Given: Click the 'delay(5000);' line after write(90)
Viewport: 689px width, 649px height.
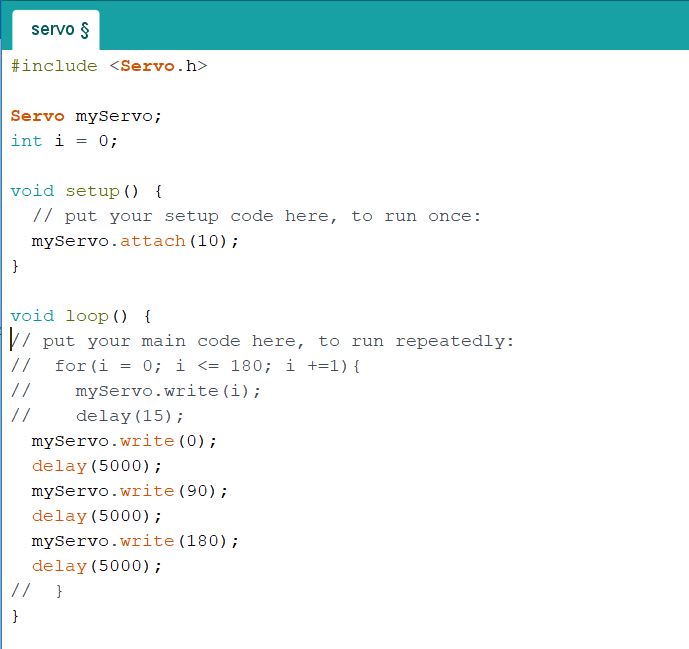Looking at the screenshot, I should (x=97, y=516).
